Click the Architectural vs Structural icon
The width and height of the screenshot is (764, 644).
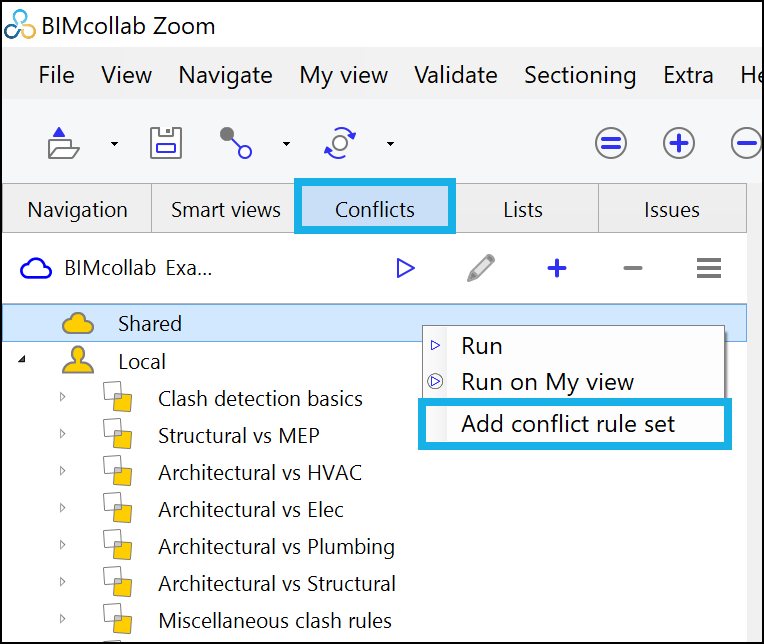pos(117,582)
